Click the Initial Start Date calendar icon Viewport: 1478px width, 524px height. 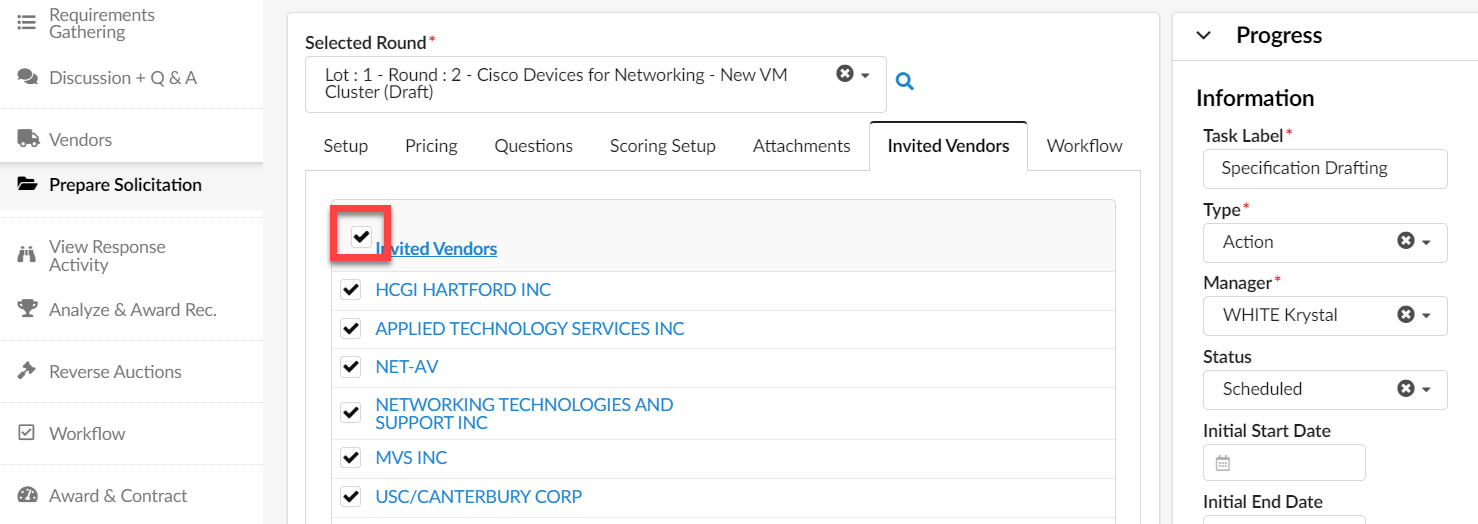tap(1222, 463)
